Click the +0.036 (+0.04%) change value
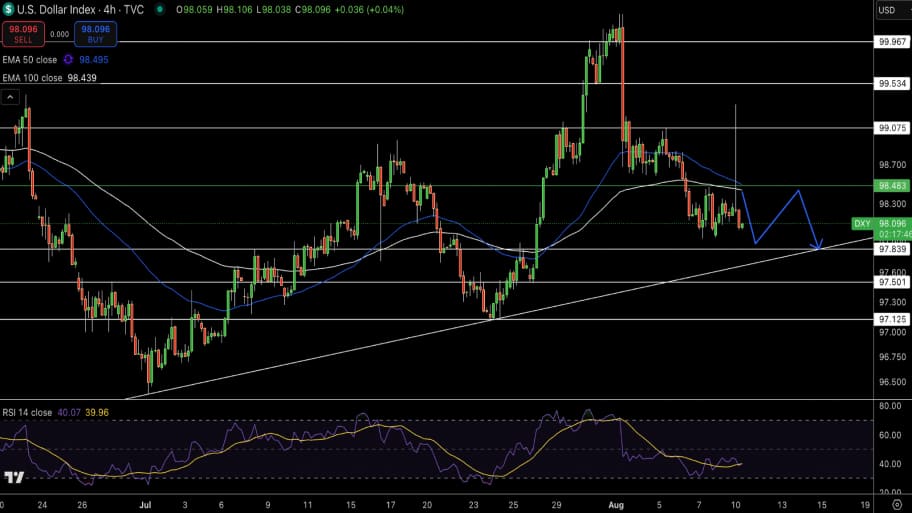 369,9
